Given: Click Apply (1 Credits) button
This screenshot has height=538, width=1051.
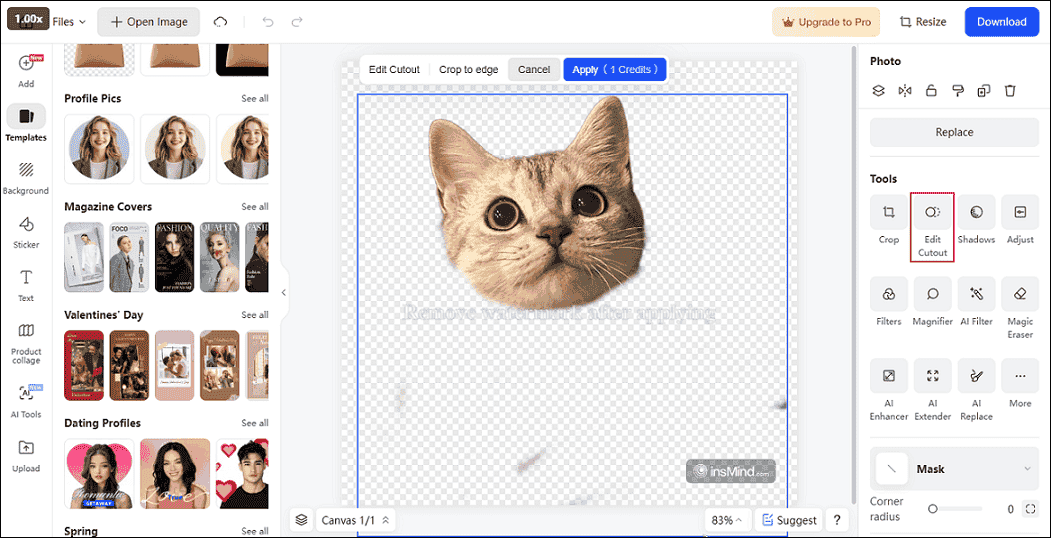Looking at the screenshot, I should [615, 70].
